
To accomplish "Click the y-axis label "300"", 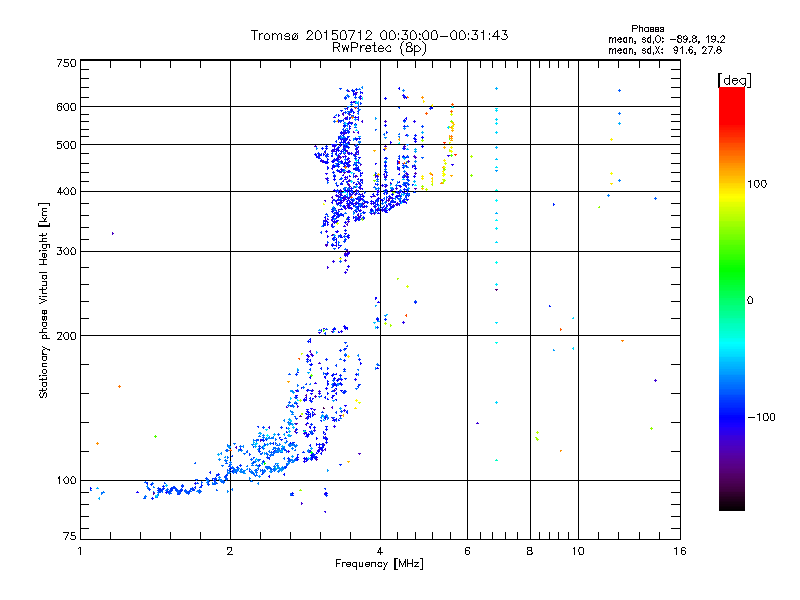I will click(66, 252).
